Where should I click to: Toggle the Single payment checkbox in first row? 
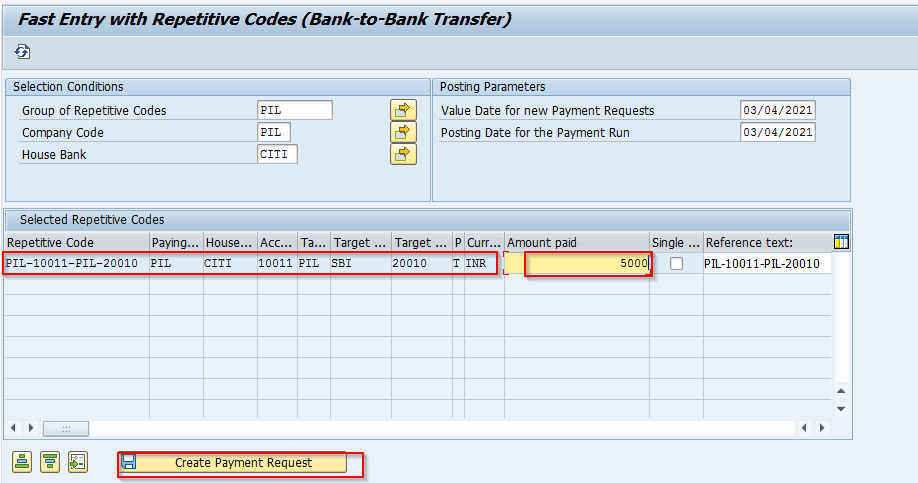pos(676,263)
